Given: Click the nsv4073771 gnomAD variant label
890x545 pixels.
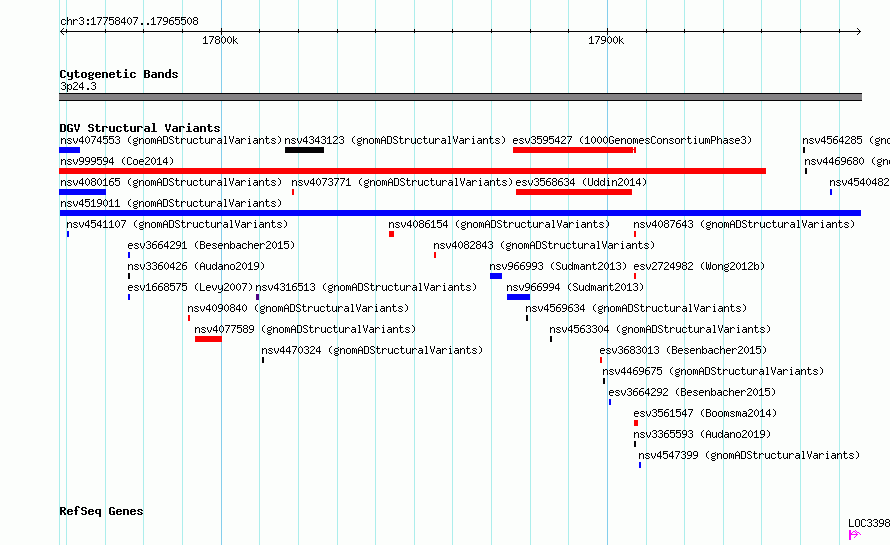Looking at the screenshot, I should point(402,182).
